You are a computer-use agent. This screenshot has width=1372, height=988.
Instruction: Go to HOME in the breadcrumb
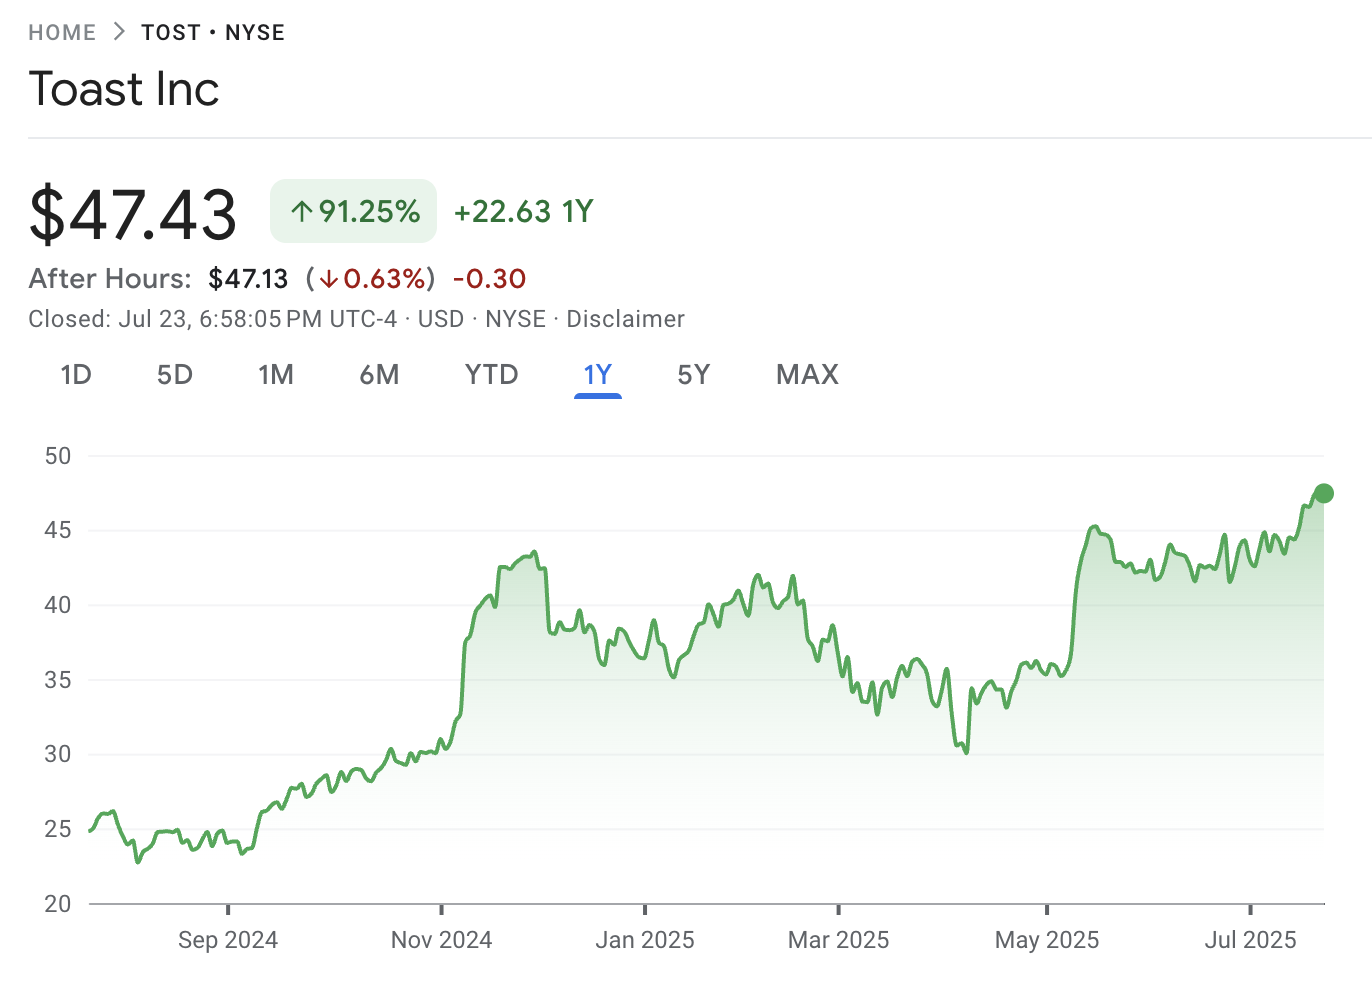coord(62,33)
